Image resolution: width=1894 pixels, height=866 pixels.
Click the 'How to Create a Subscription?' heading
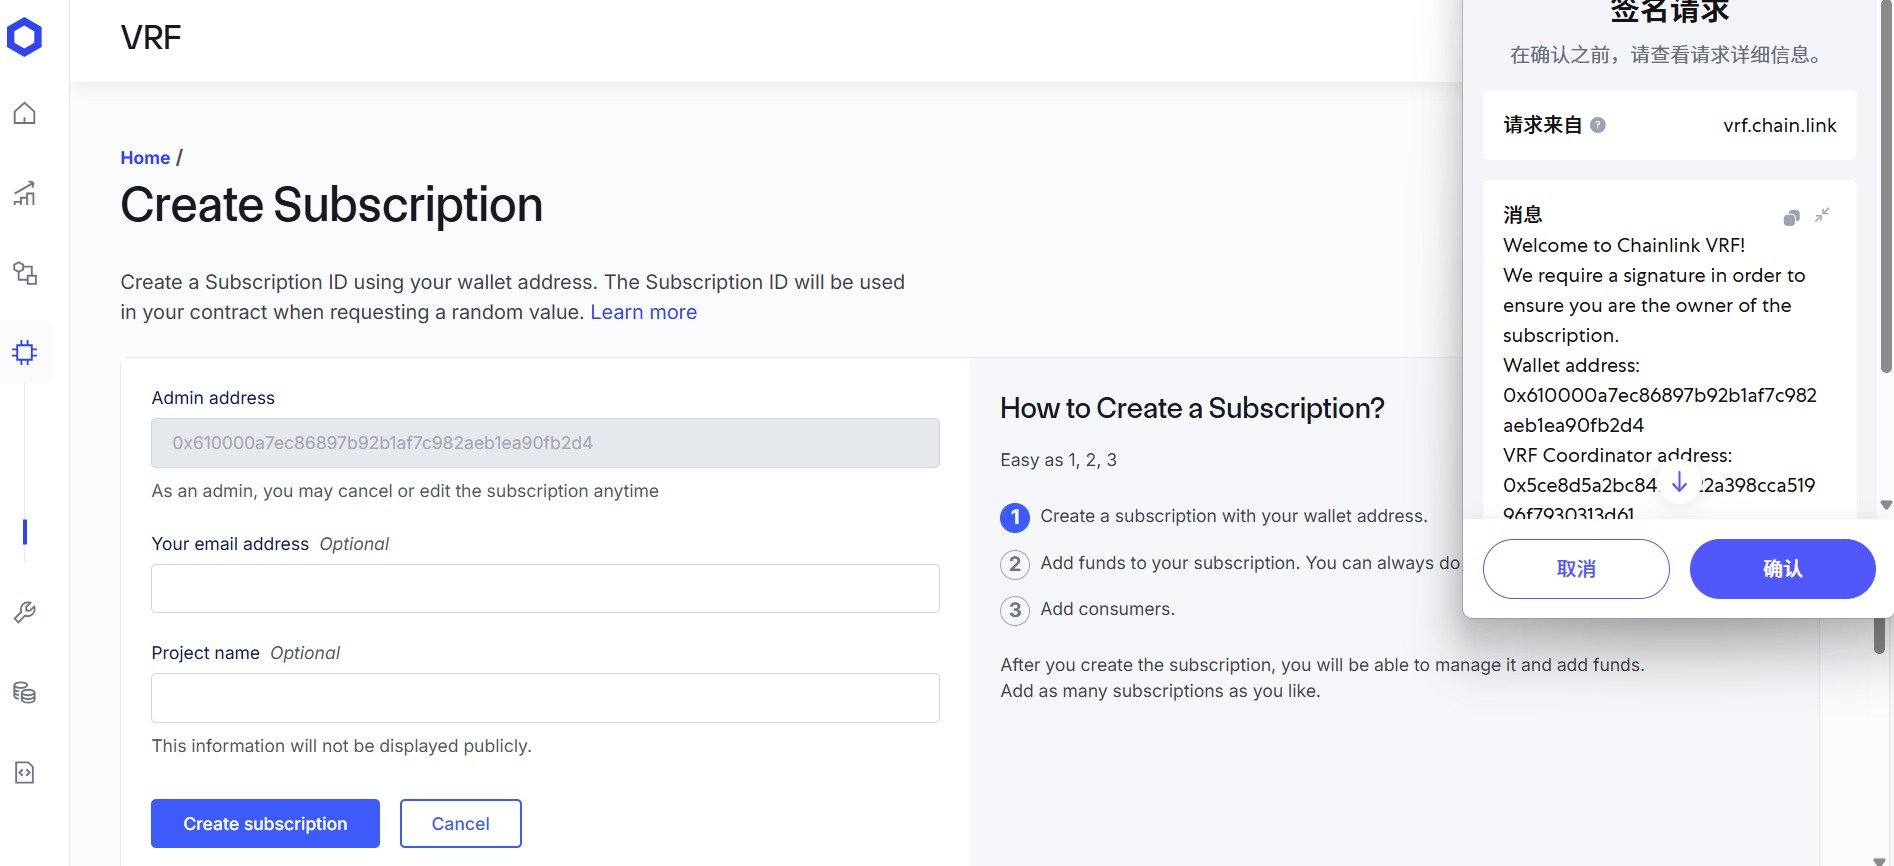point(1192,408)
